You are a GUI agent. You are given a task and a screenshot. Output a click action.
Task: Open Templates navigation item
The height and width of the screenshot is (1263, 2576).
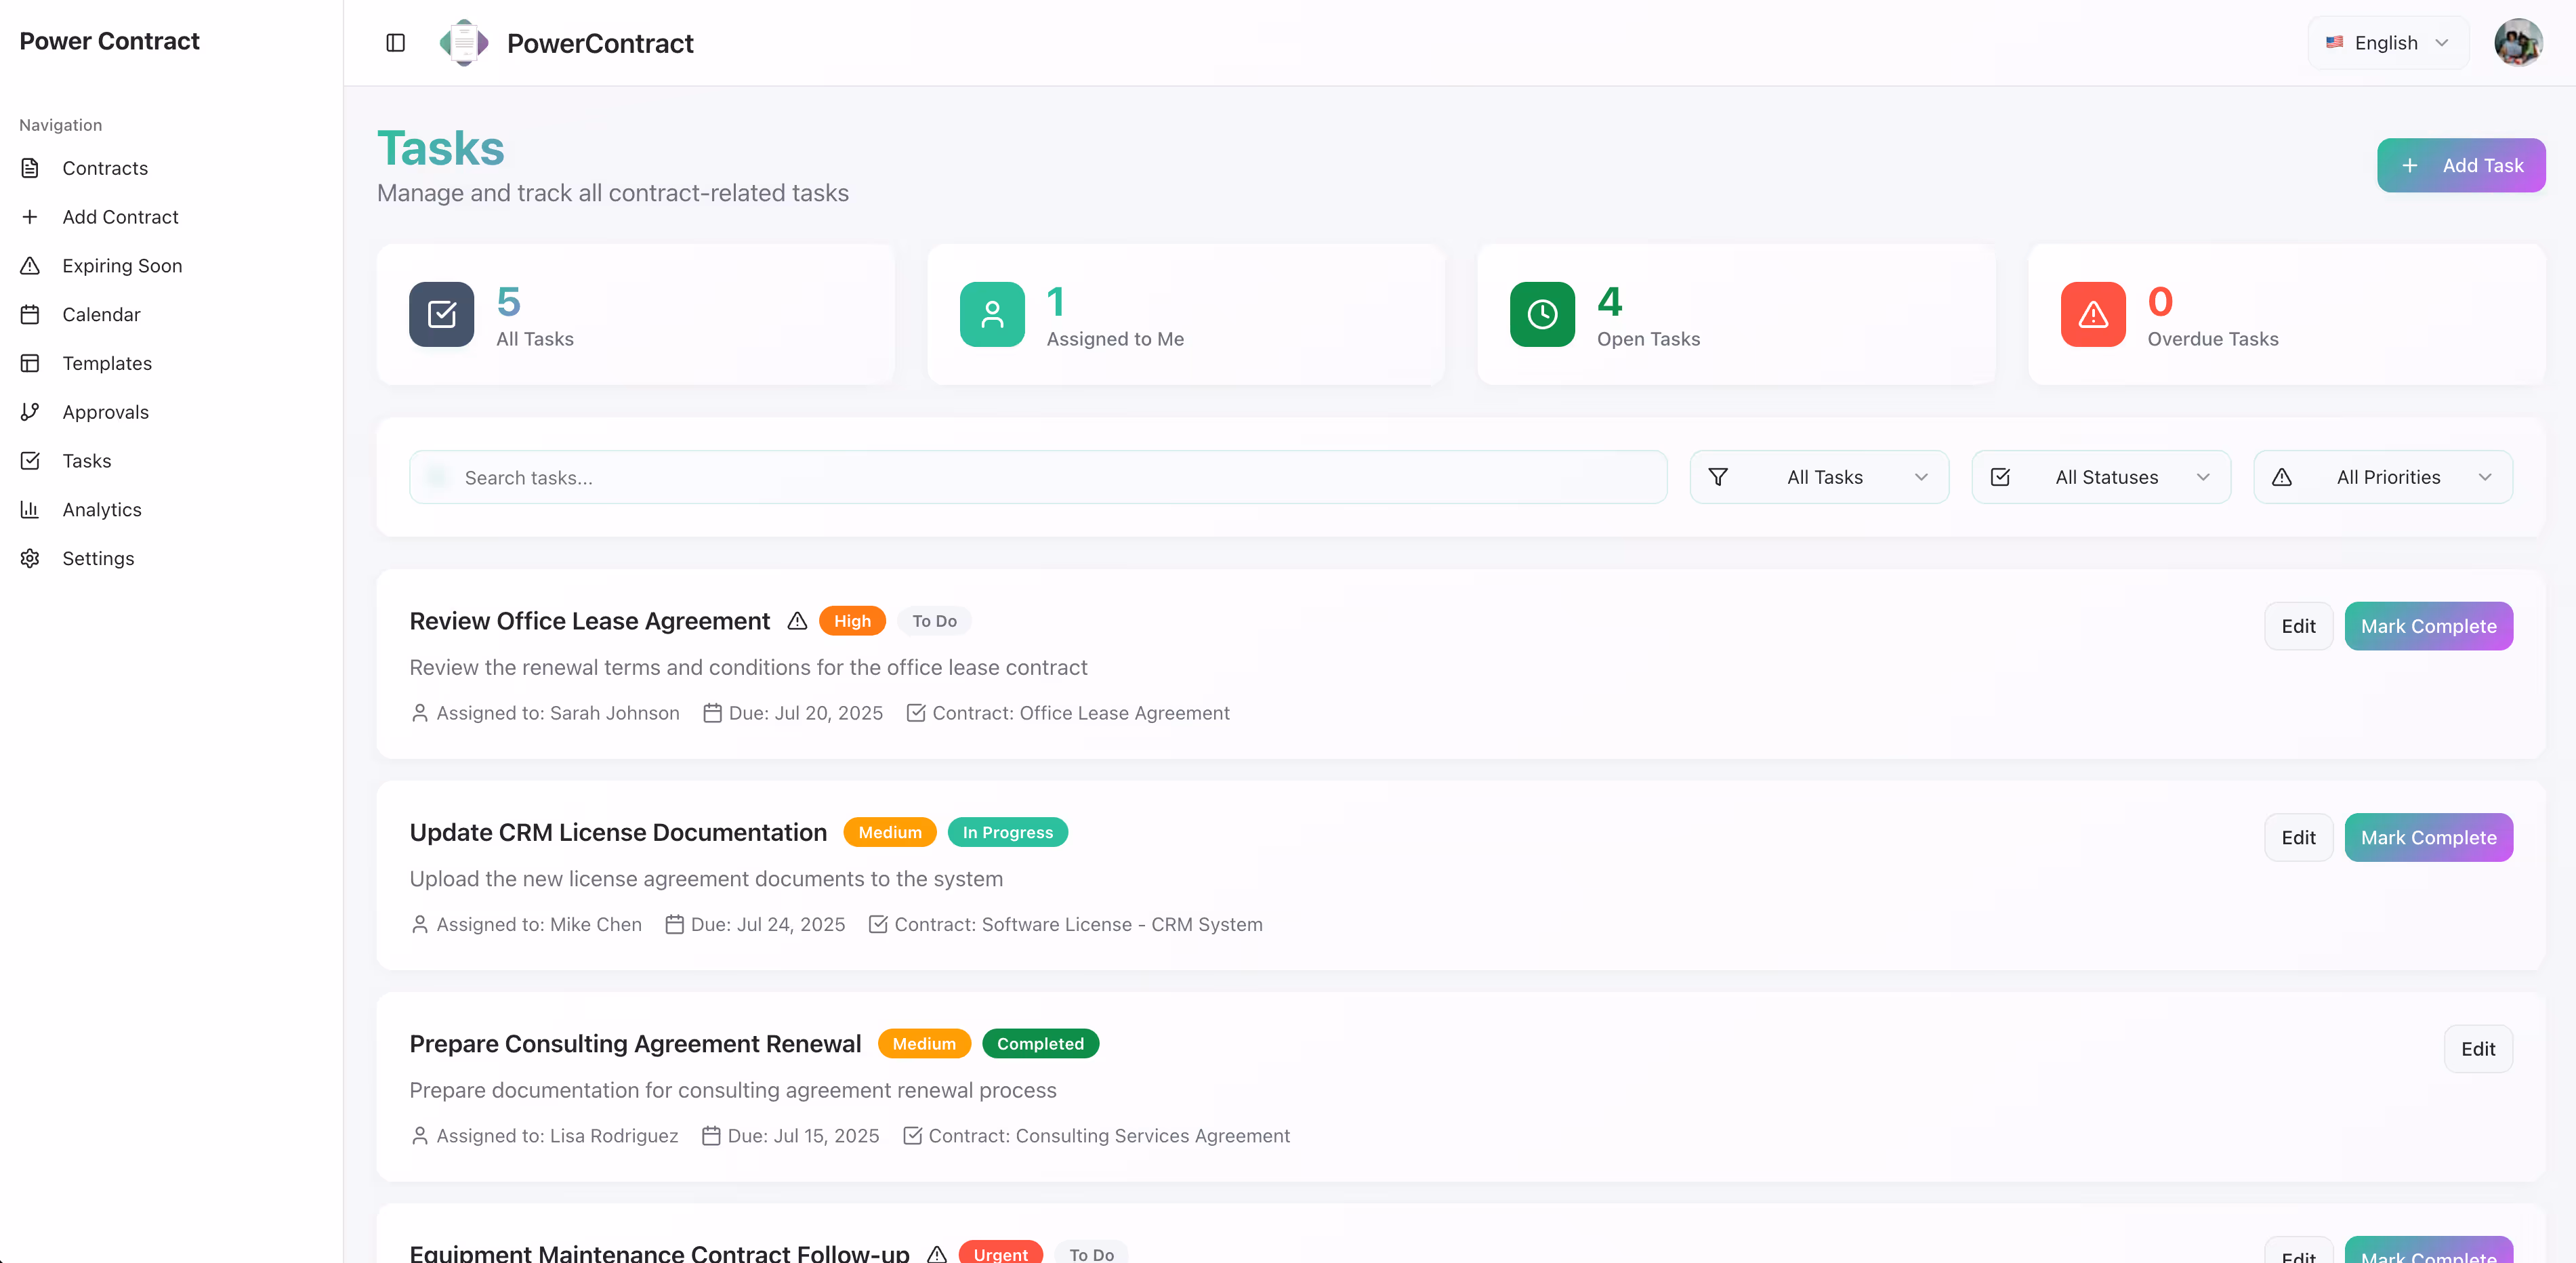coord(107,363)
